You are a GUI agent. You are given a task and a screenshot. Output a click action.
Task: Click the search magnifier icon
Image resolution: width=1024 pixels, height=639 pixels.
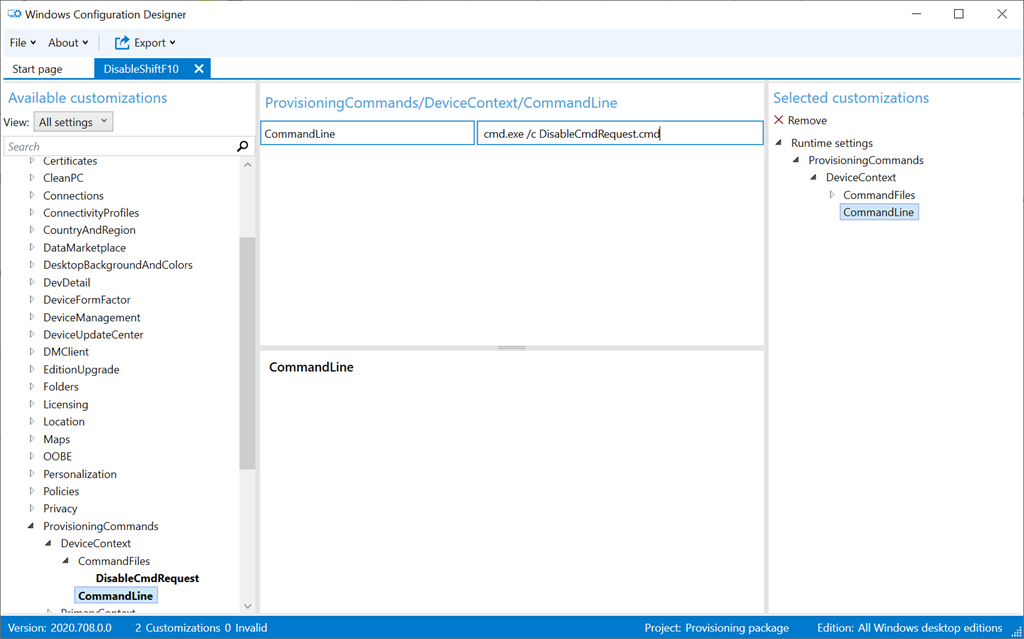tap(242, 147)
